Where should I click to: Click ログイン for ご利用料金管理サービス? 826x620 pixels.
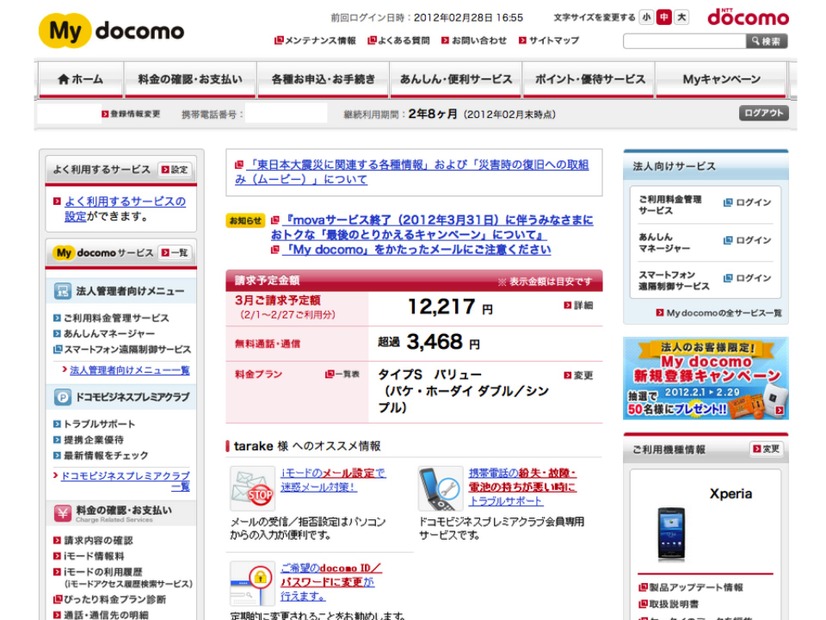pyautogui.click(x=747, y=203)
